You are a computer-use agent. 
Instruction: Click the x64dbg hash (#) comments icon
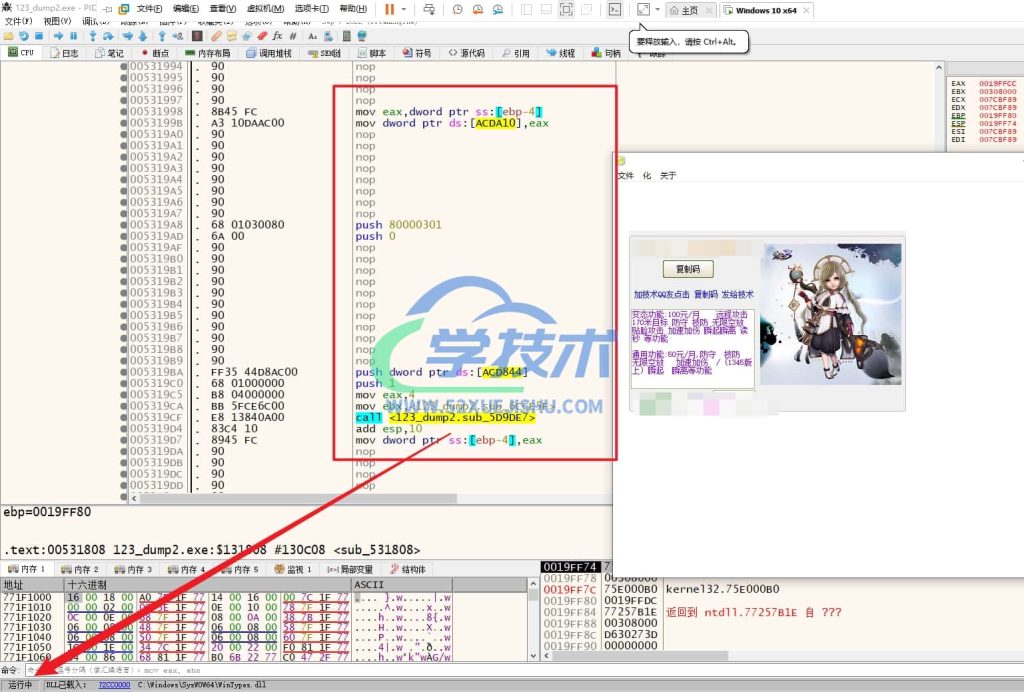[x=293, y=36]
